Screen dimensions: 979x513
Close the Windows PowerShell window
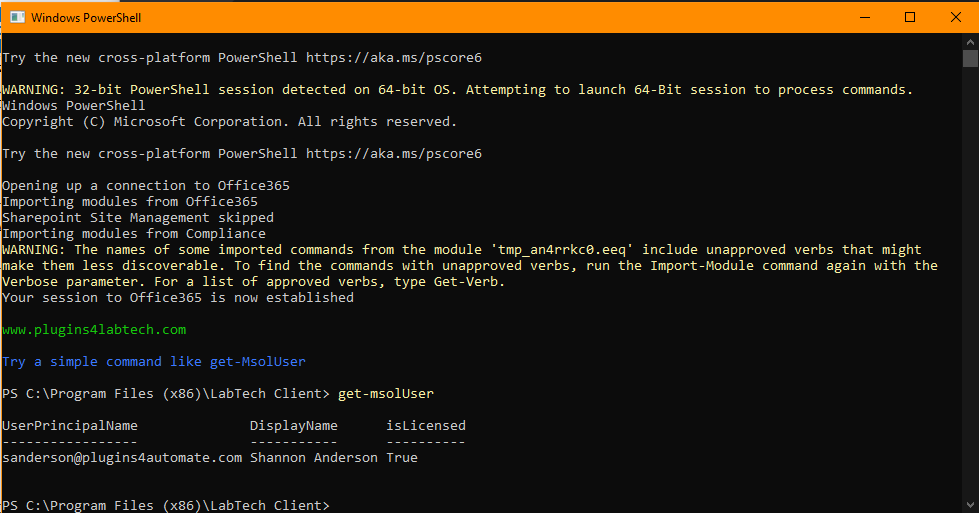[955, 17]
